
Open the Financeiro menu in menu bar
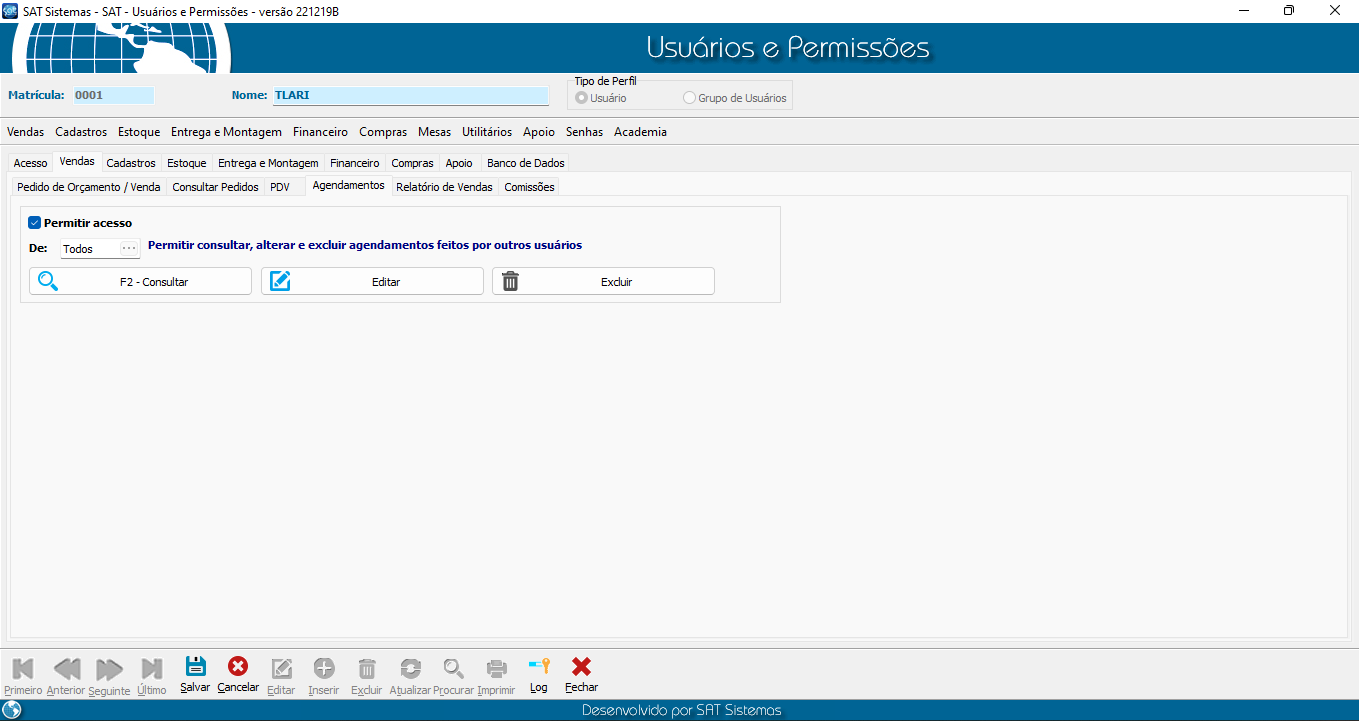point(320,132)
